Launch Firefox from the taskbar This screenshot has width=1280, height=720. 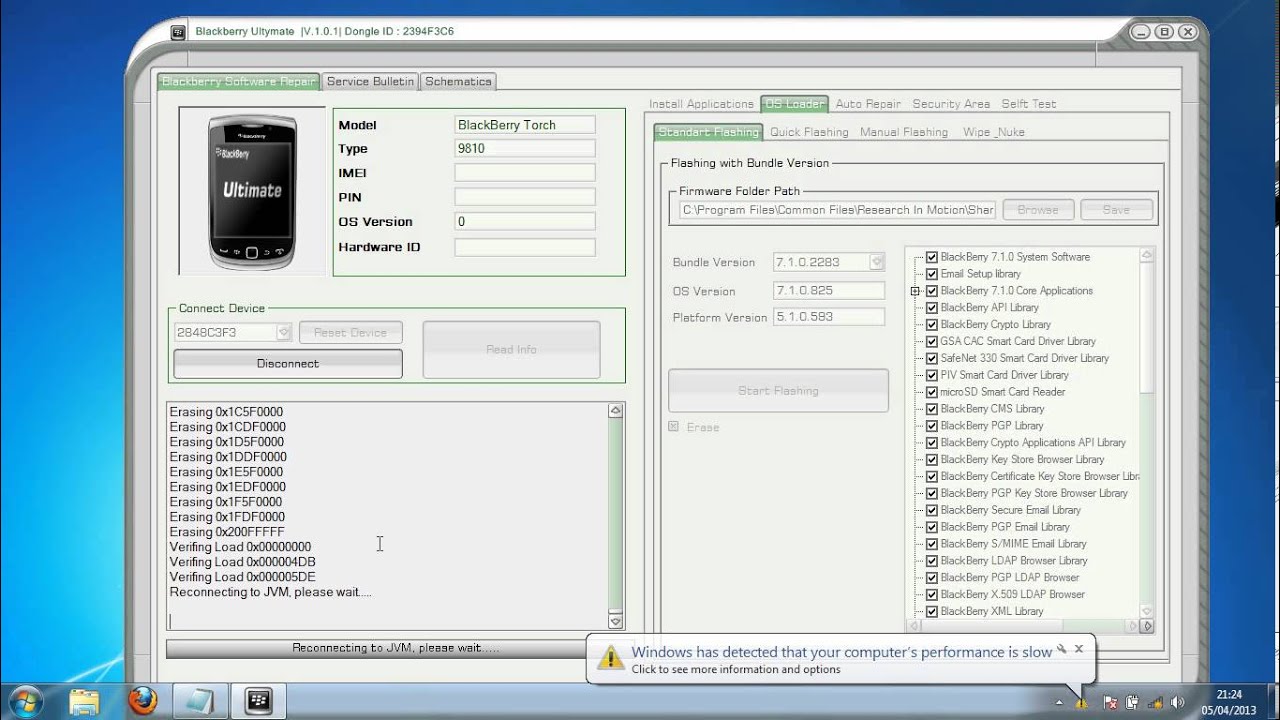143,701
